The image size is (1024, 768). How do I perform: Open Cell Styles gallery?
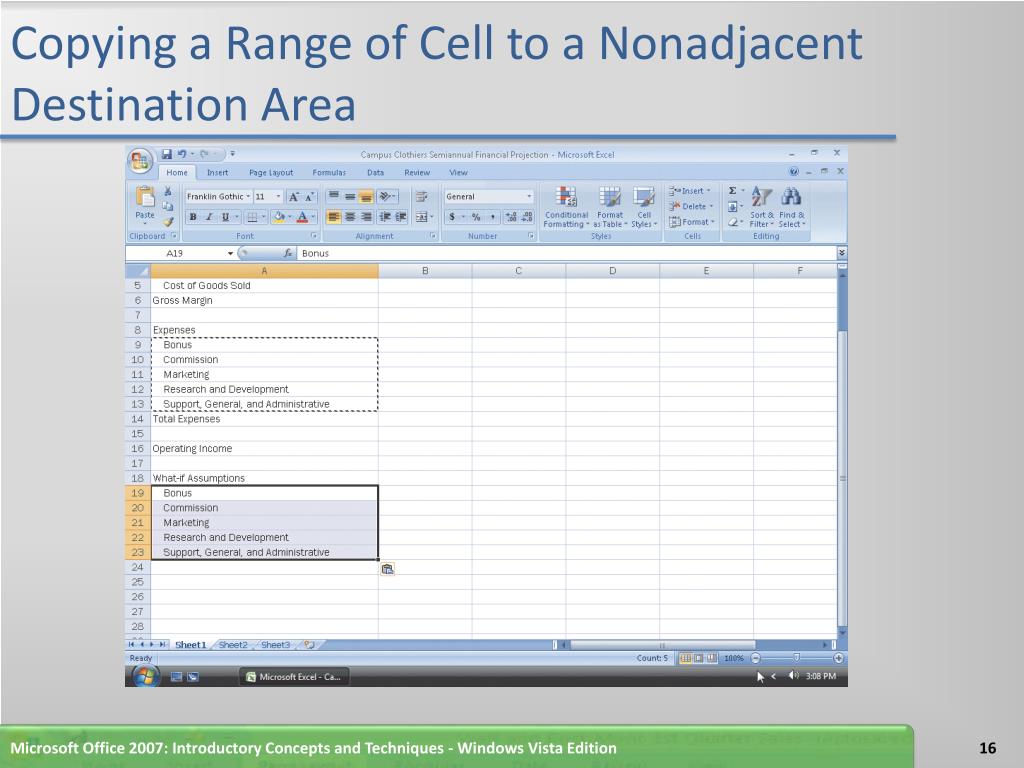(644, 207)
